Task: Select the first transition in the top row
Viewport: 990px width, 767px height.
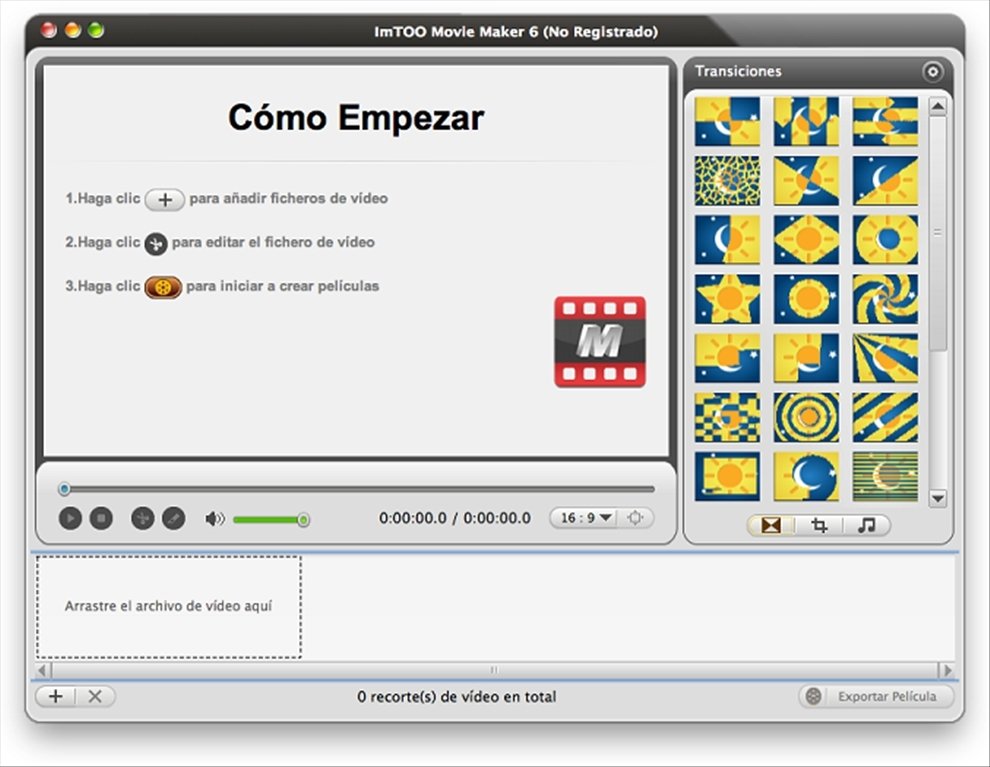Action: [727, 121]
